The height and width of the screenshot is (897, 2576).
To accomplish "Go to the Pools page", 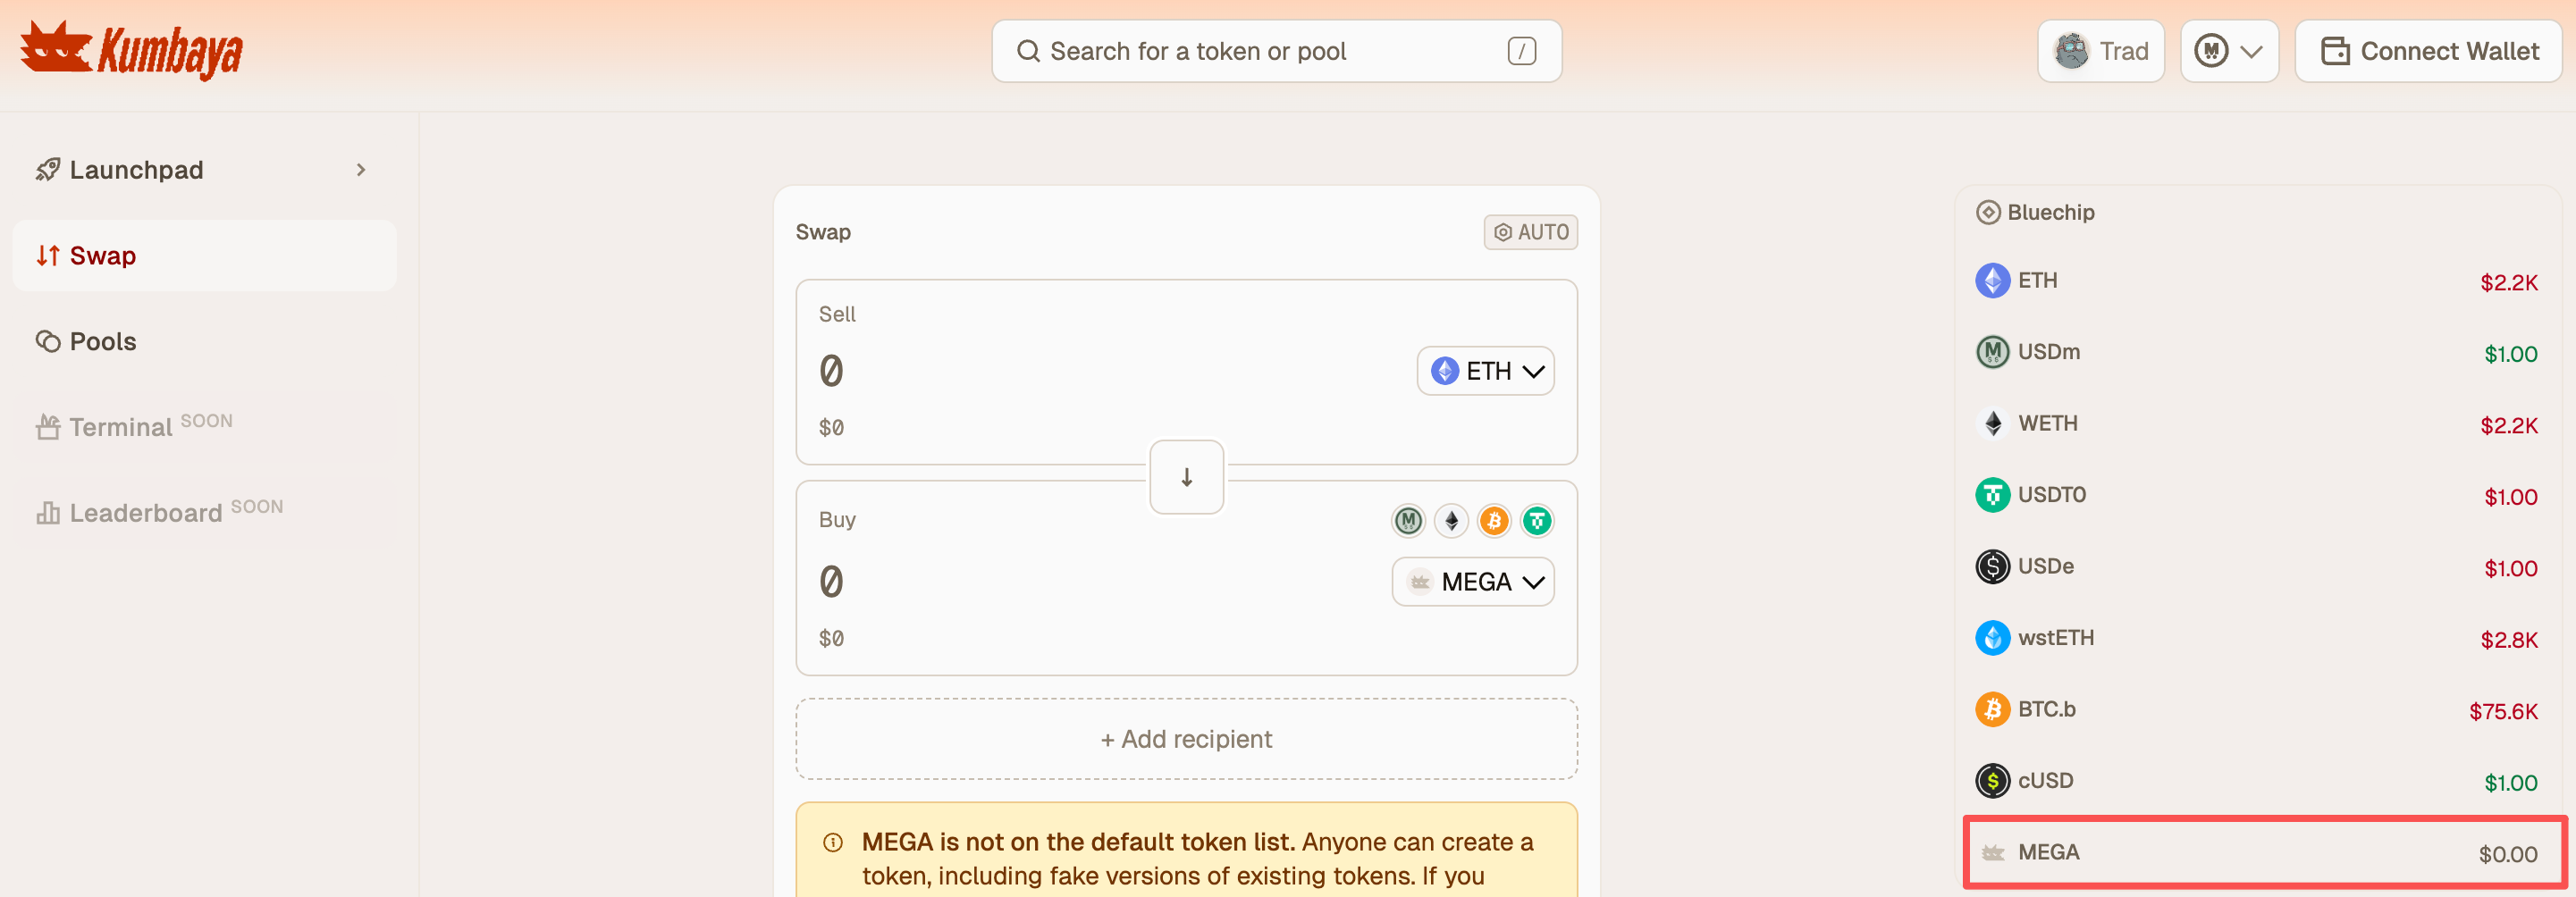I will [103, 342].
